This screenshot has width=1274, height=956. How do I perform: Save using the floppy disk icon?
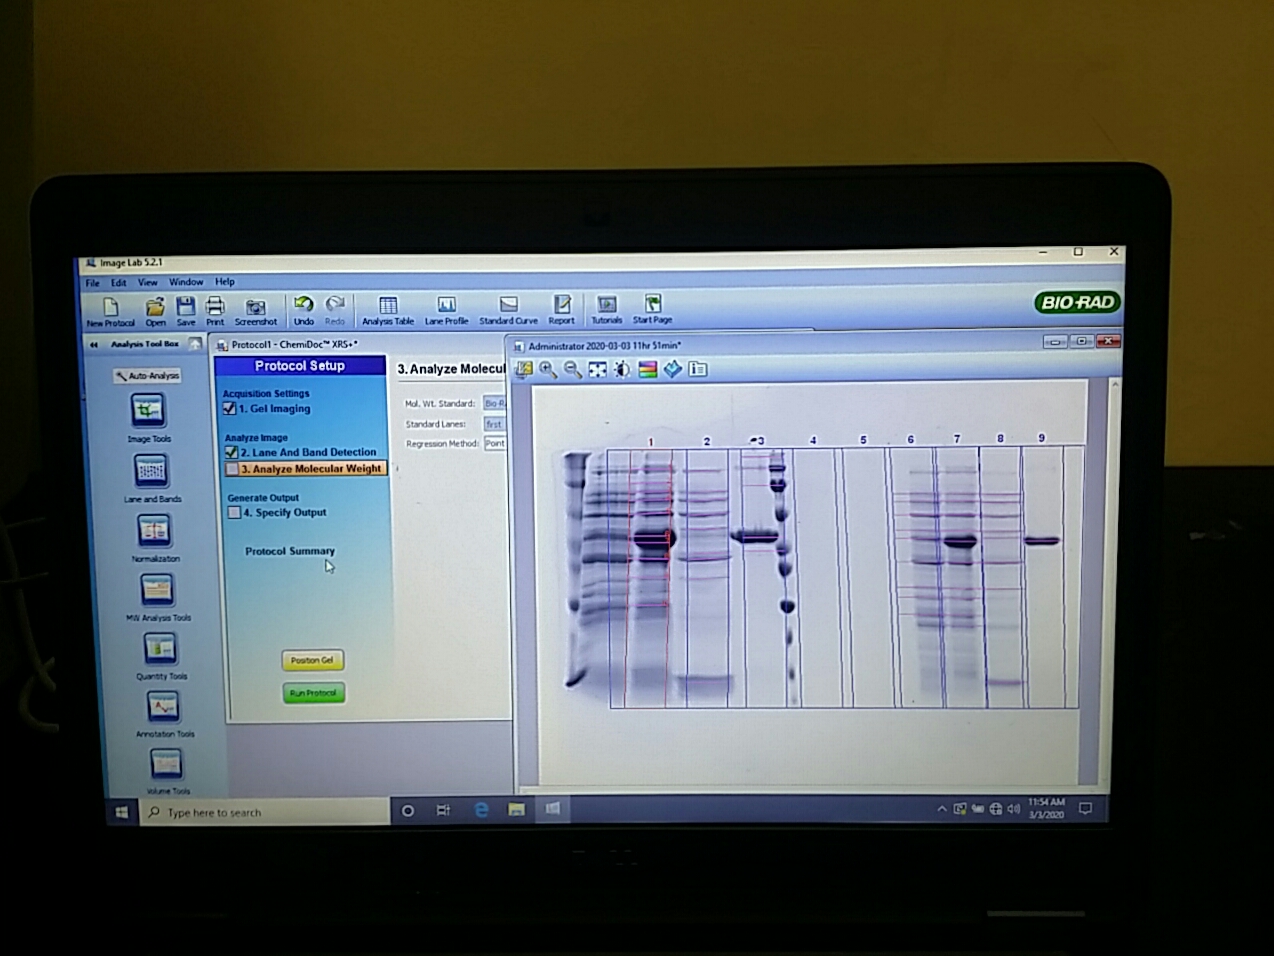(x=185, y=306)
